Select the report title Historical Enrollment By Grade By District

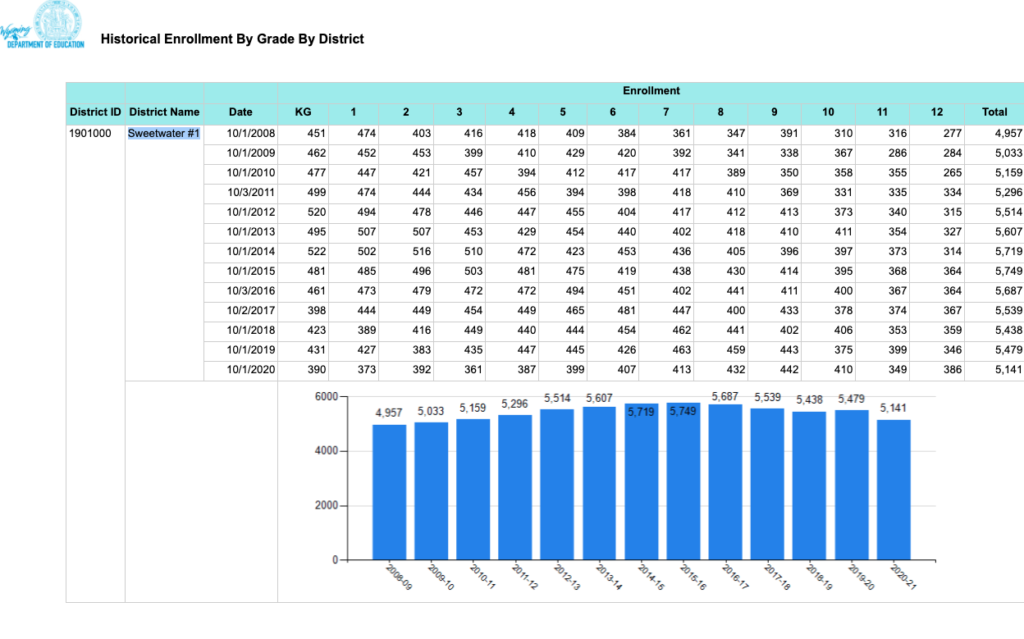pos(232,39)
